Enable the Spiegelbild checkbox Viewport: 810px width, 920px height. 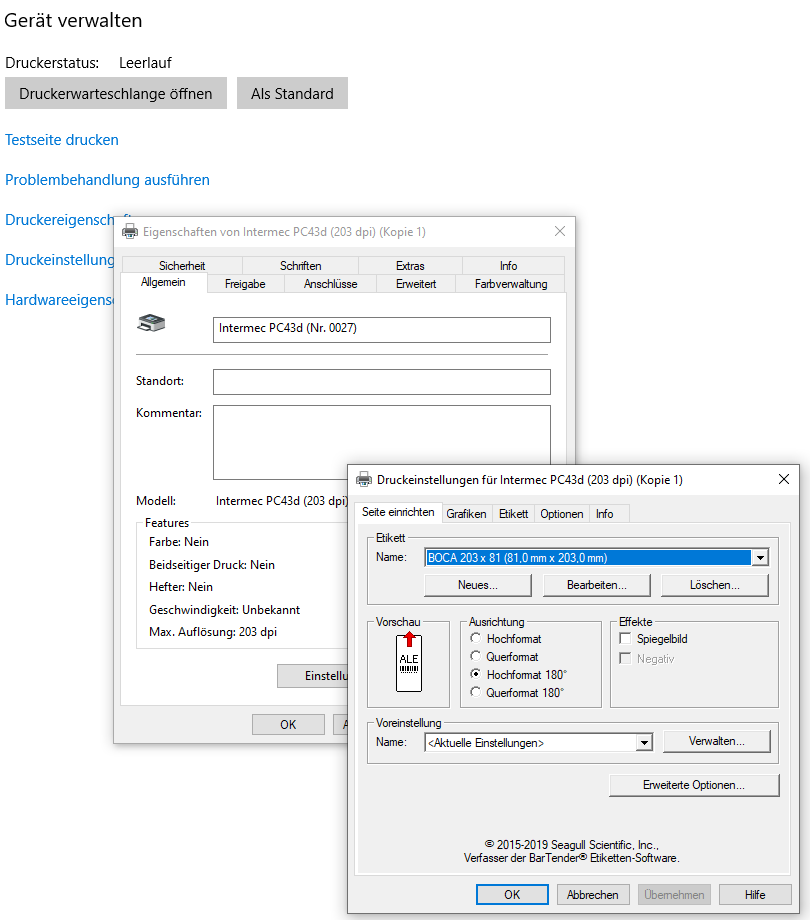click(x=625, y=638)
